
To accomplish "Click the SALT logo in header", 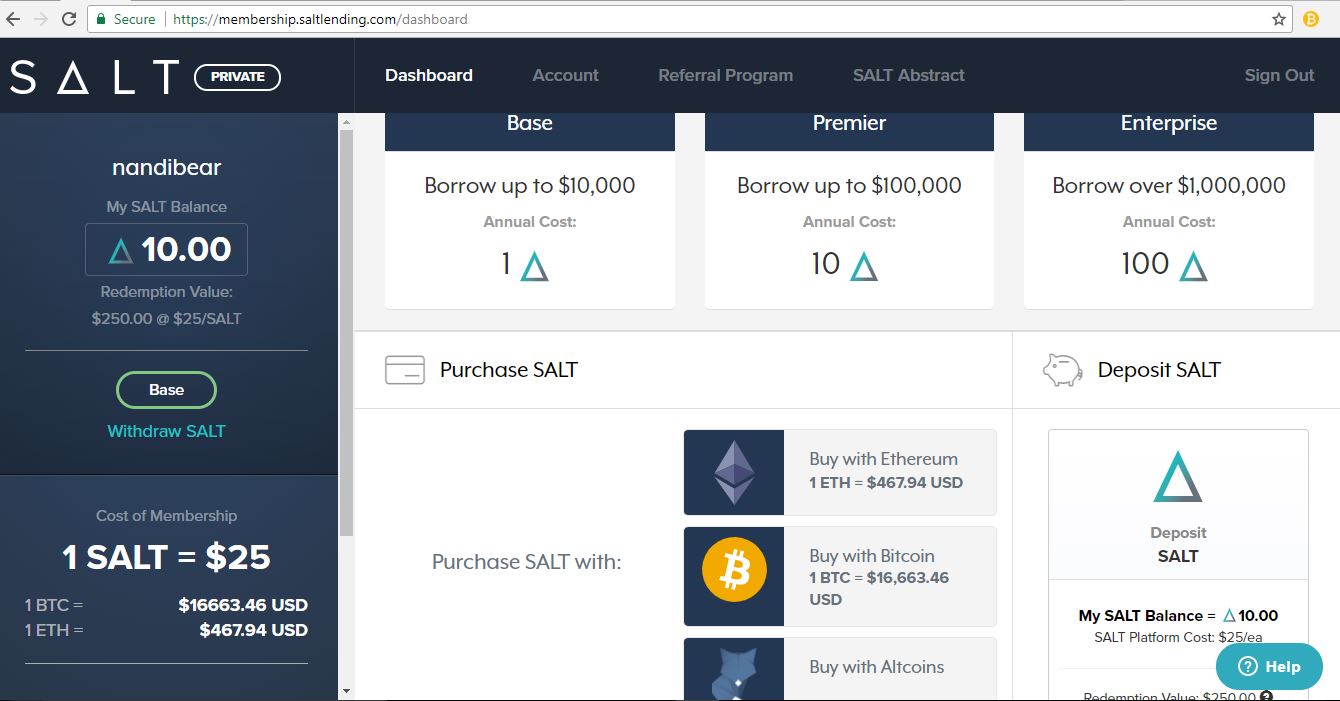I will tap(95, 77).
